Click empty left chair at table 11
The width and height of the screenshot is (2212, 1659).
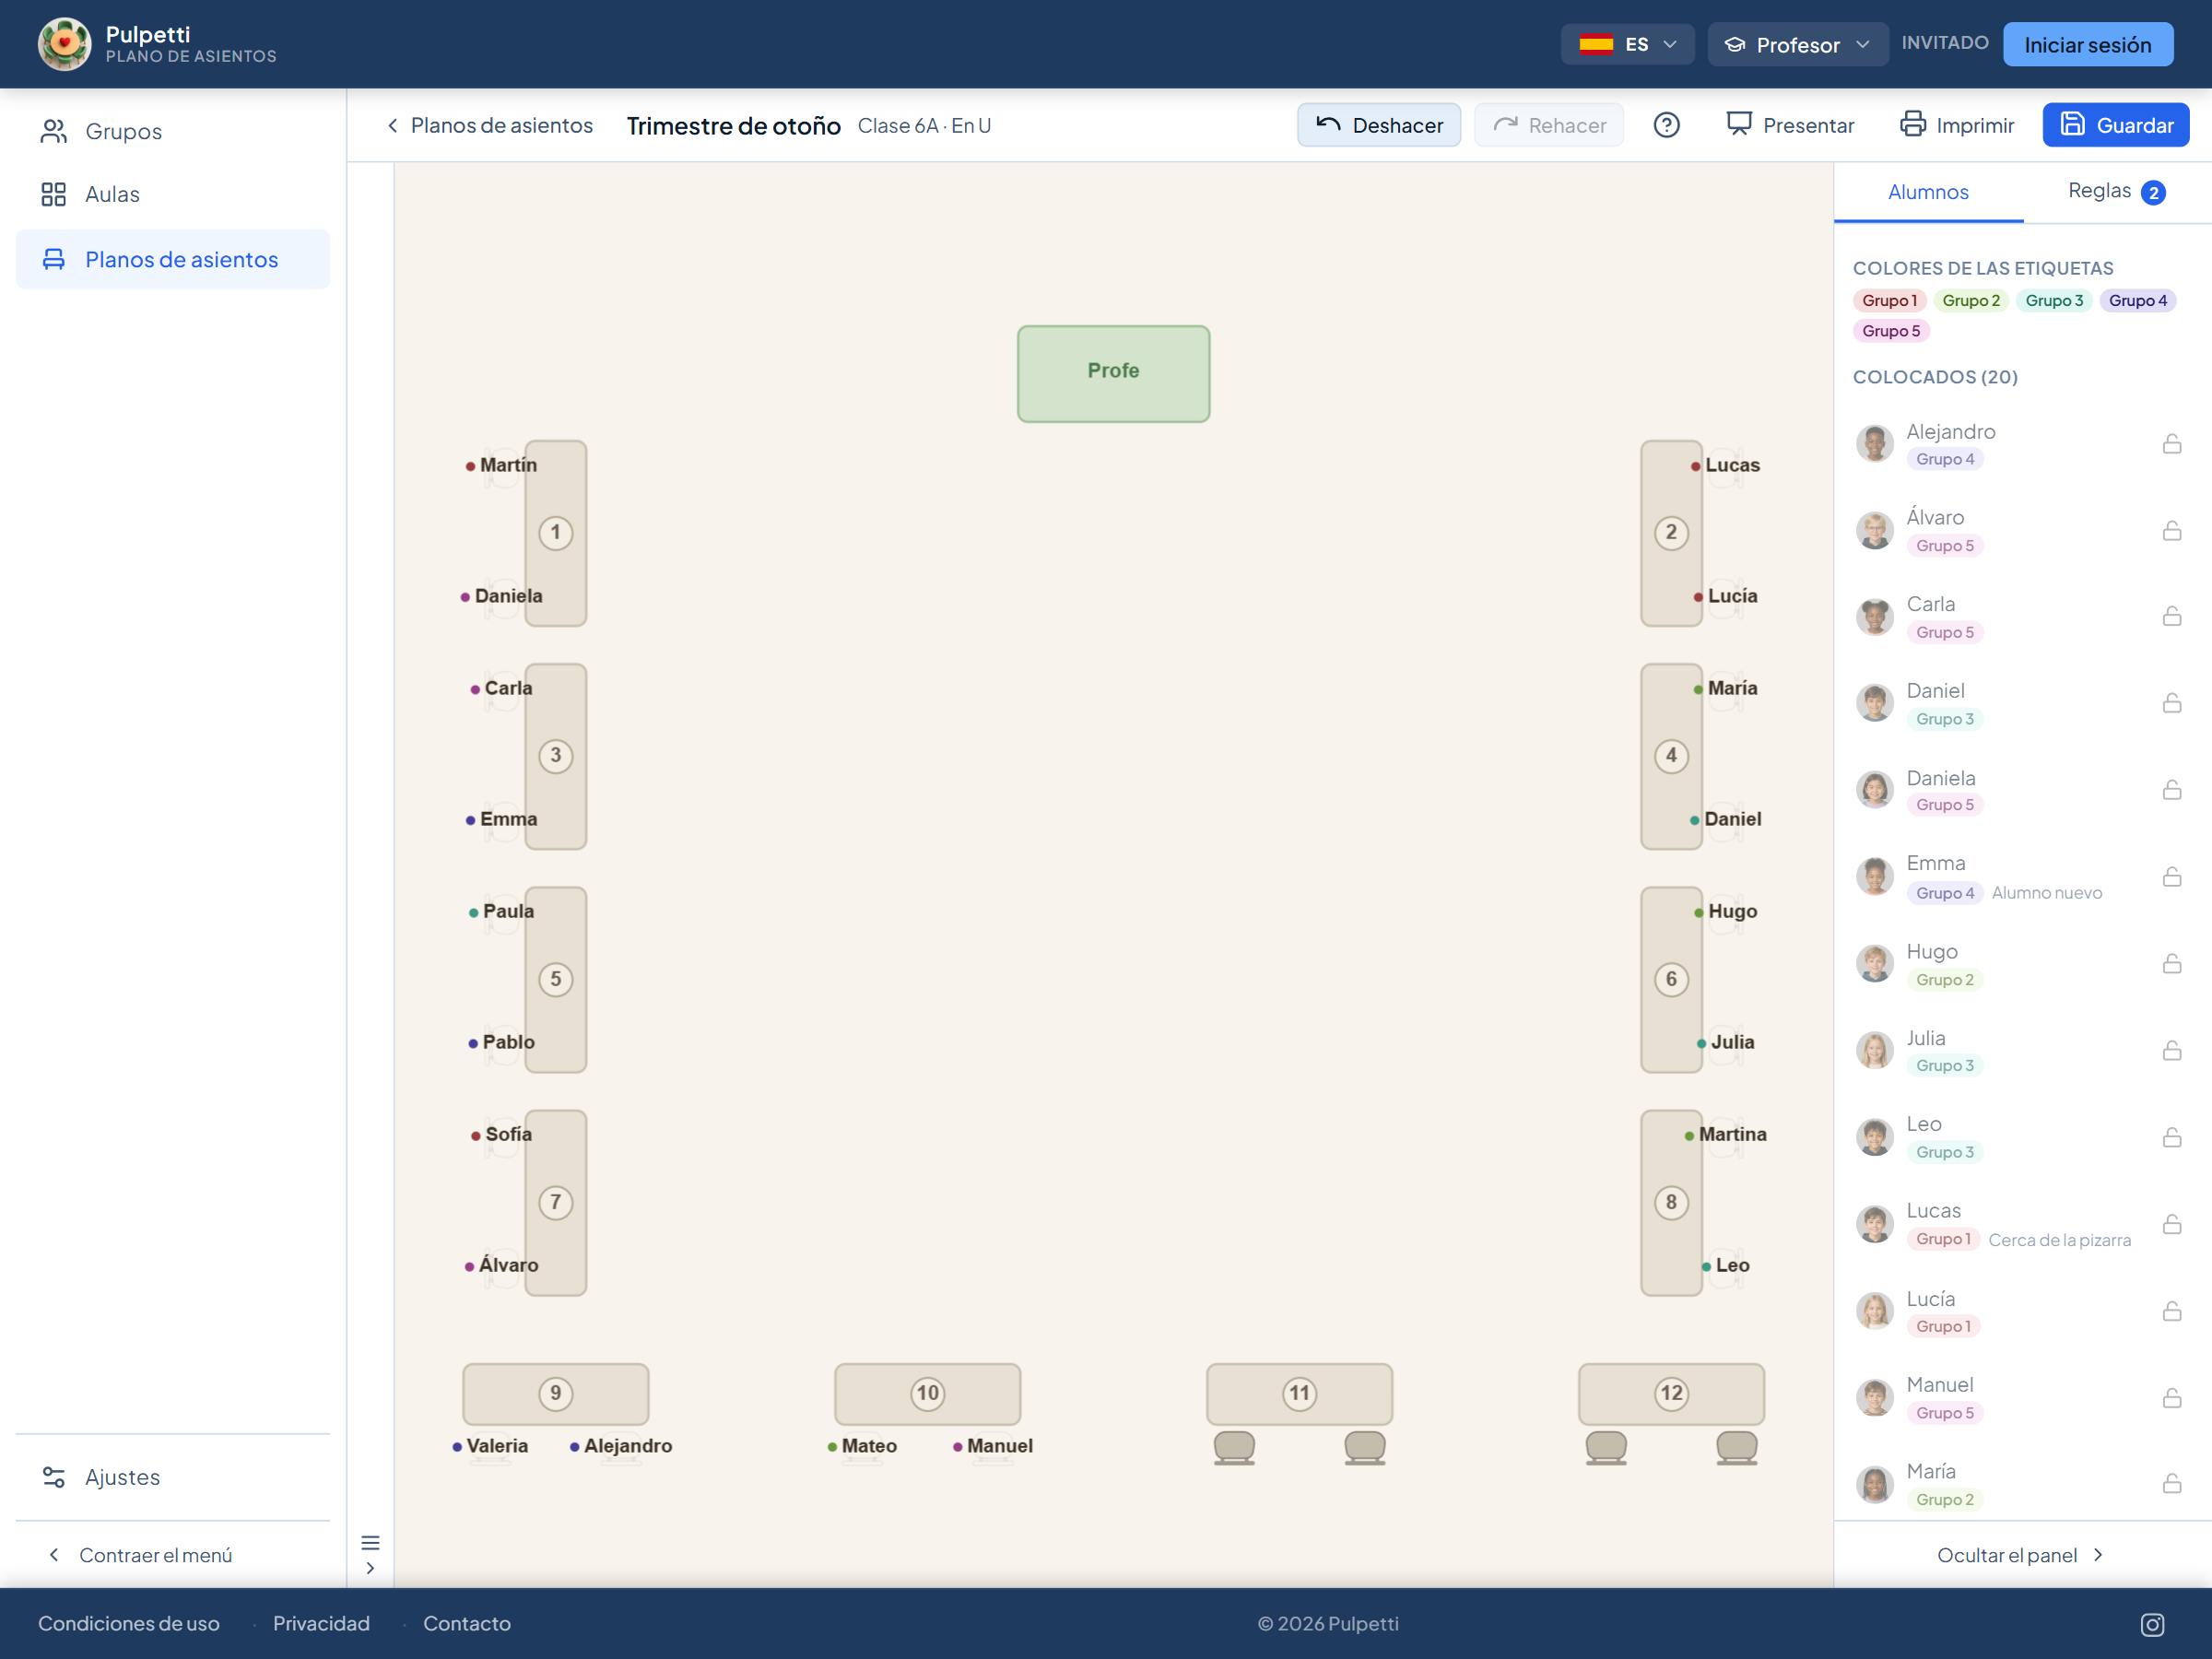pos(1234,1448)
